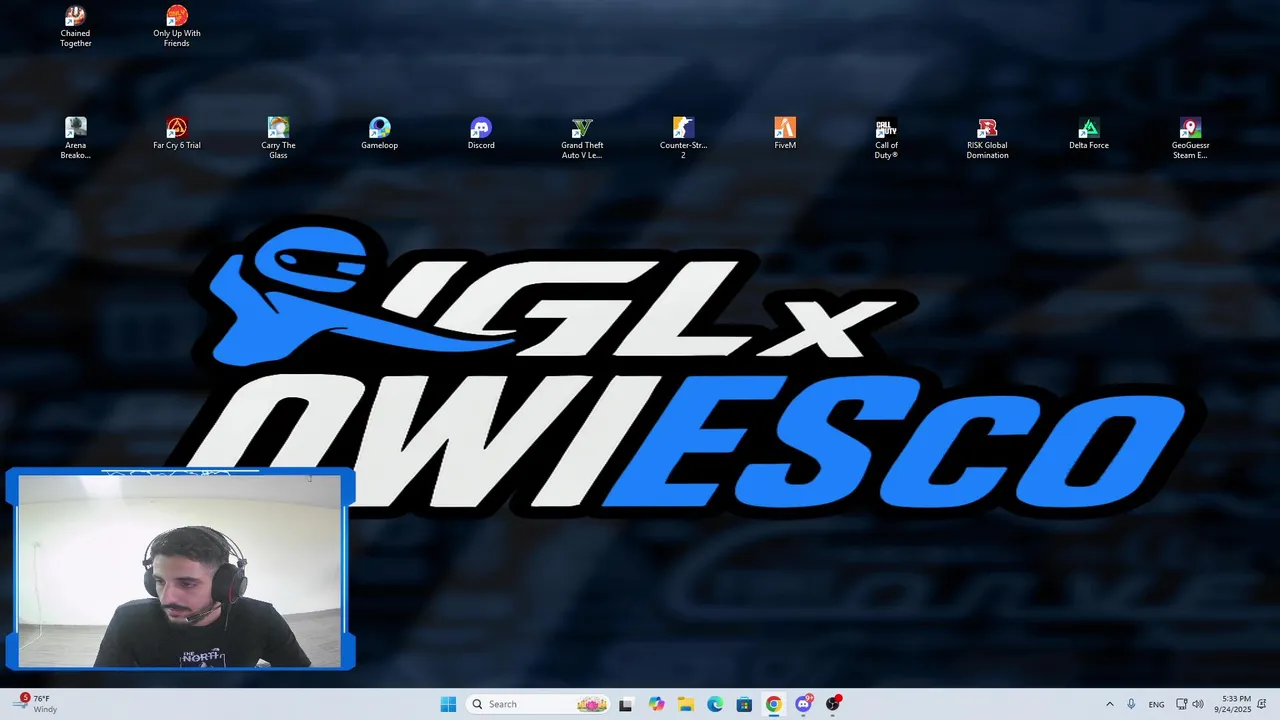Select the FiveM desktop shortcut
The image size is (1280, 720).
pos(785,134)
